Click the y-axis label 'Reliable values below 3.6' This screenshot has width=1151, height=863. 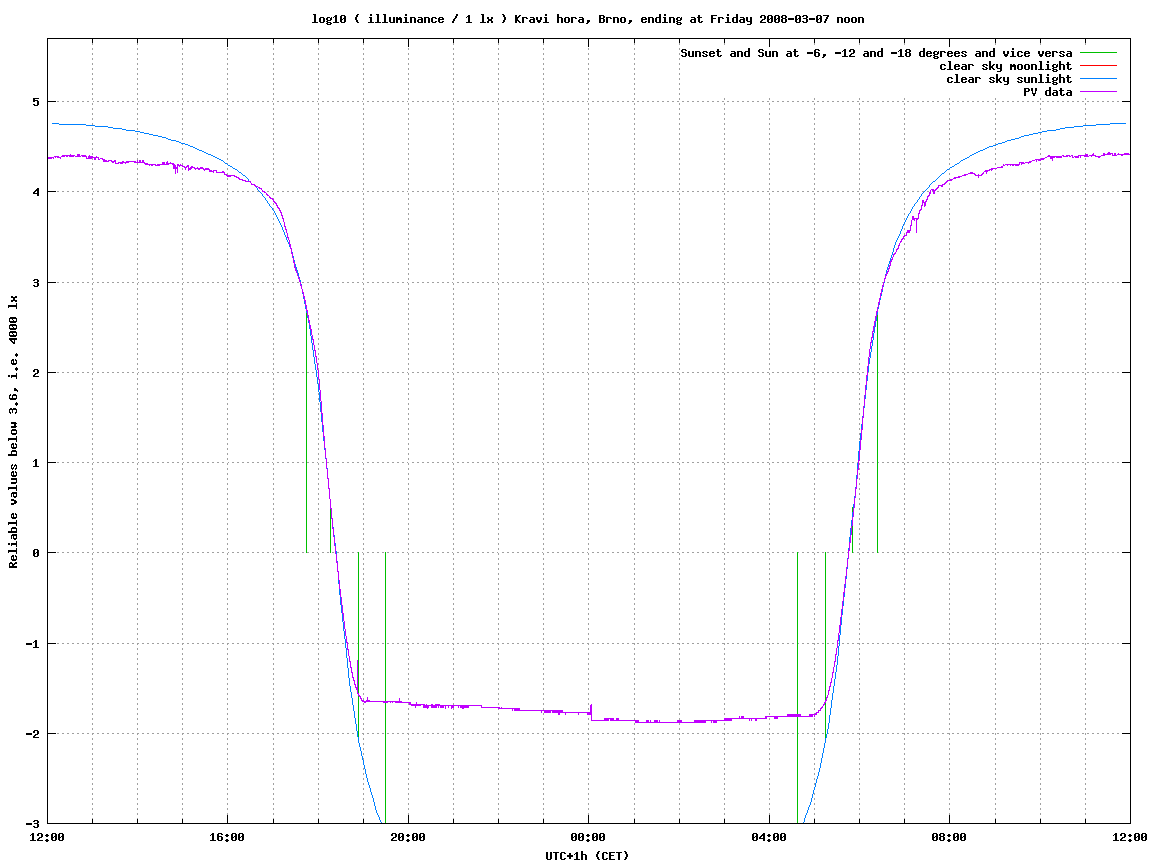pos(13,432)
